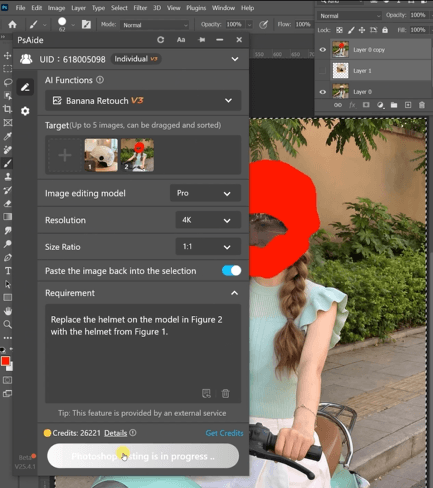Open the Filter menu
Image resolution: width=433 pixels, height=488 pixels.
[x=140, y=8]
